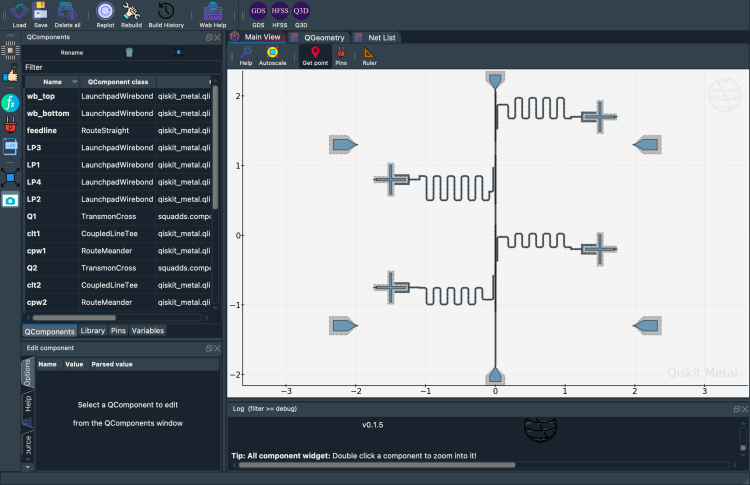Click the red plug icon in sidebar
750x485 pixels.
pos(10,125)
